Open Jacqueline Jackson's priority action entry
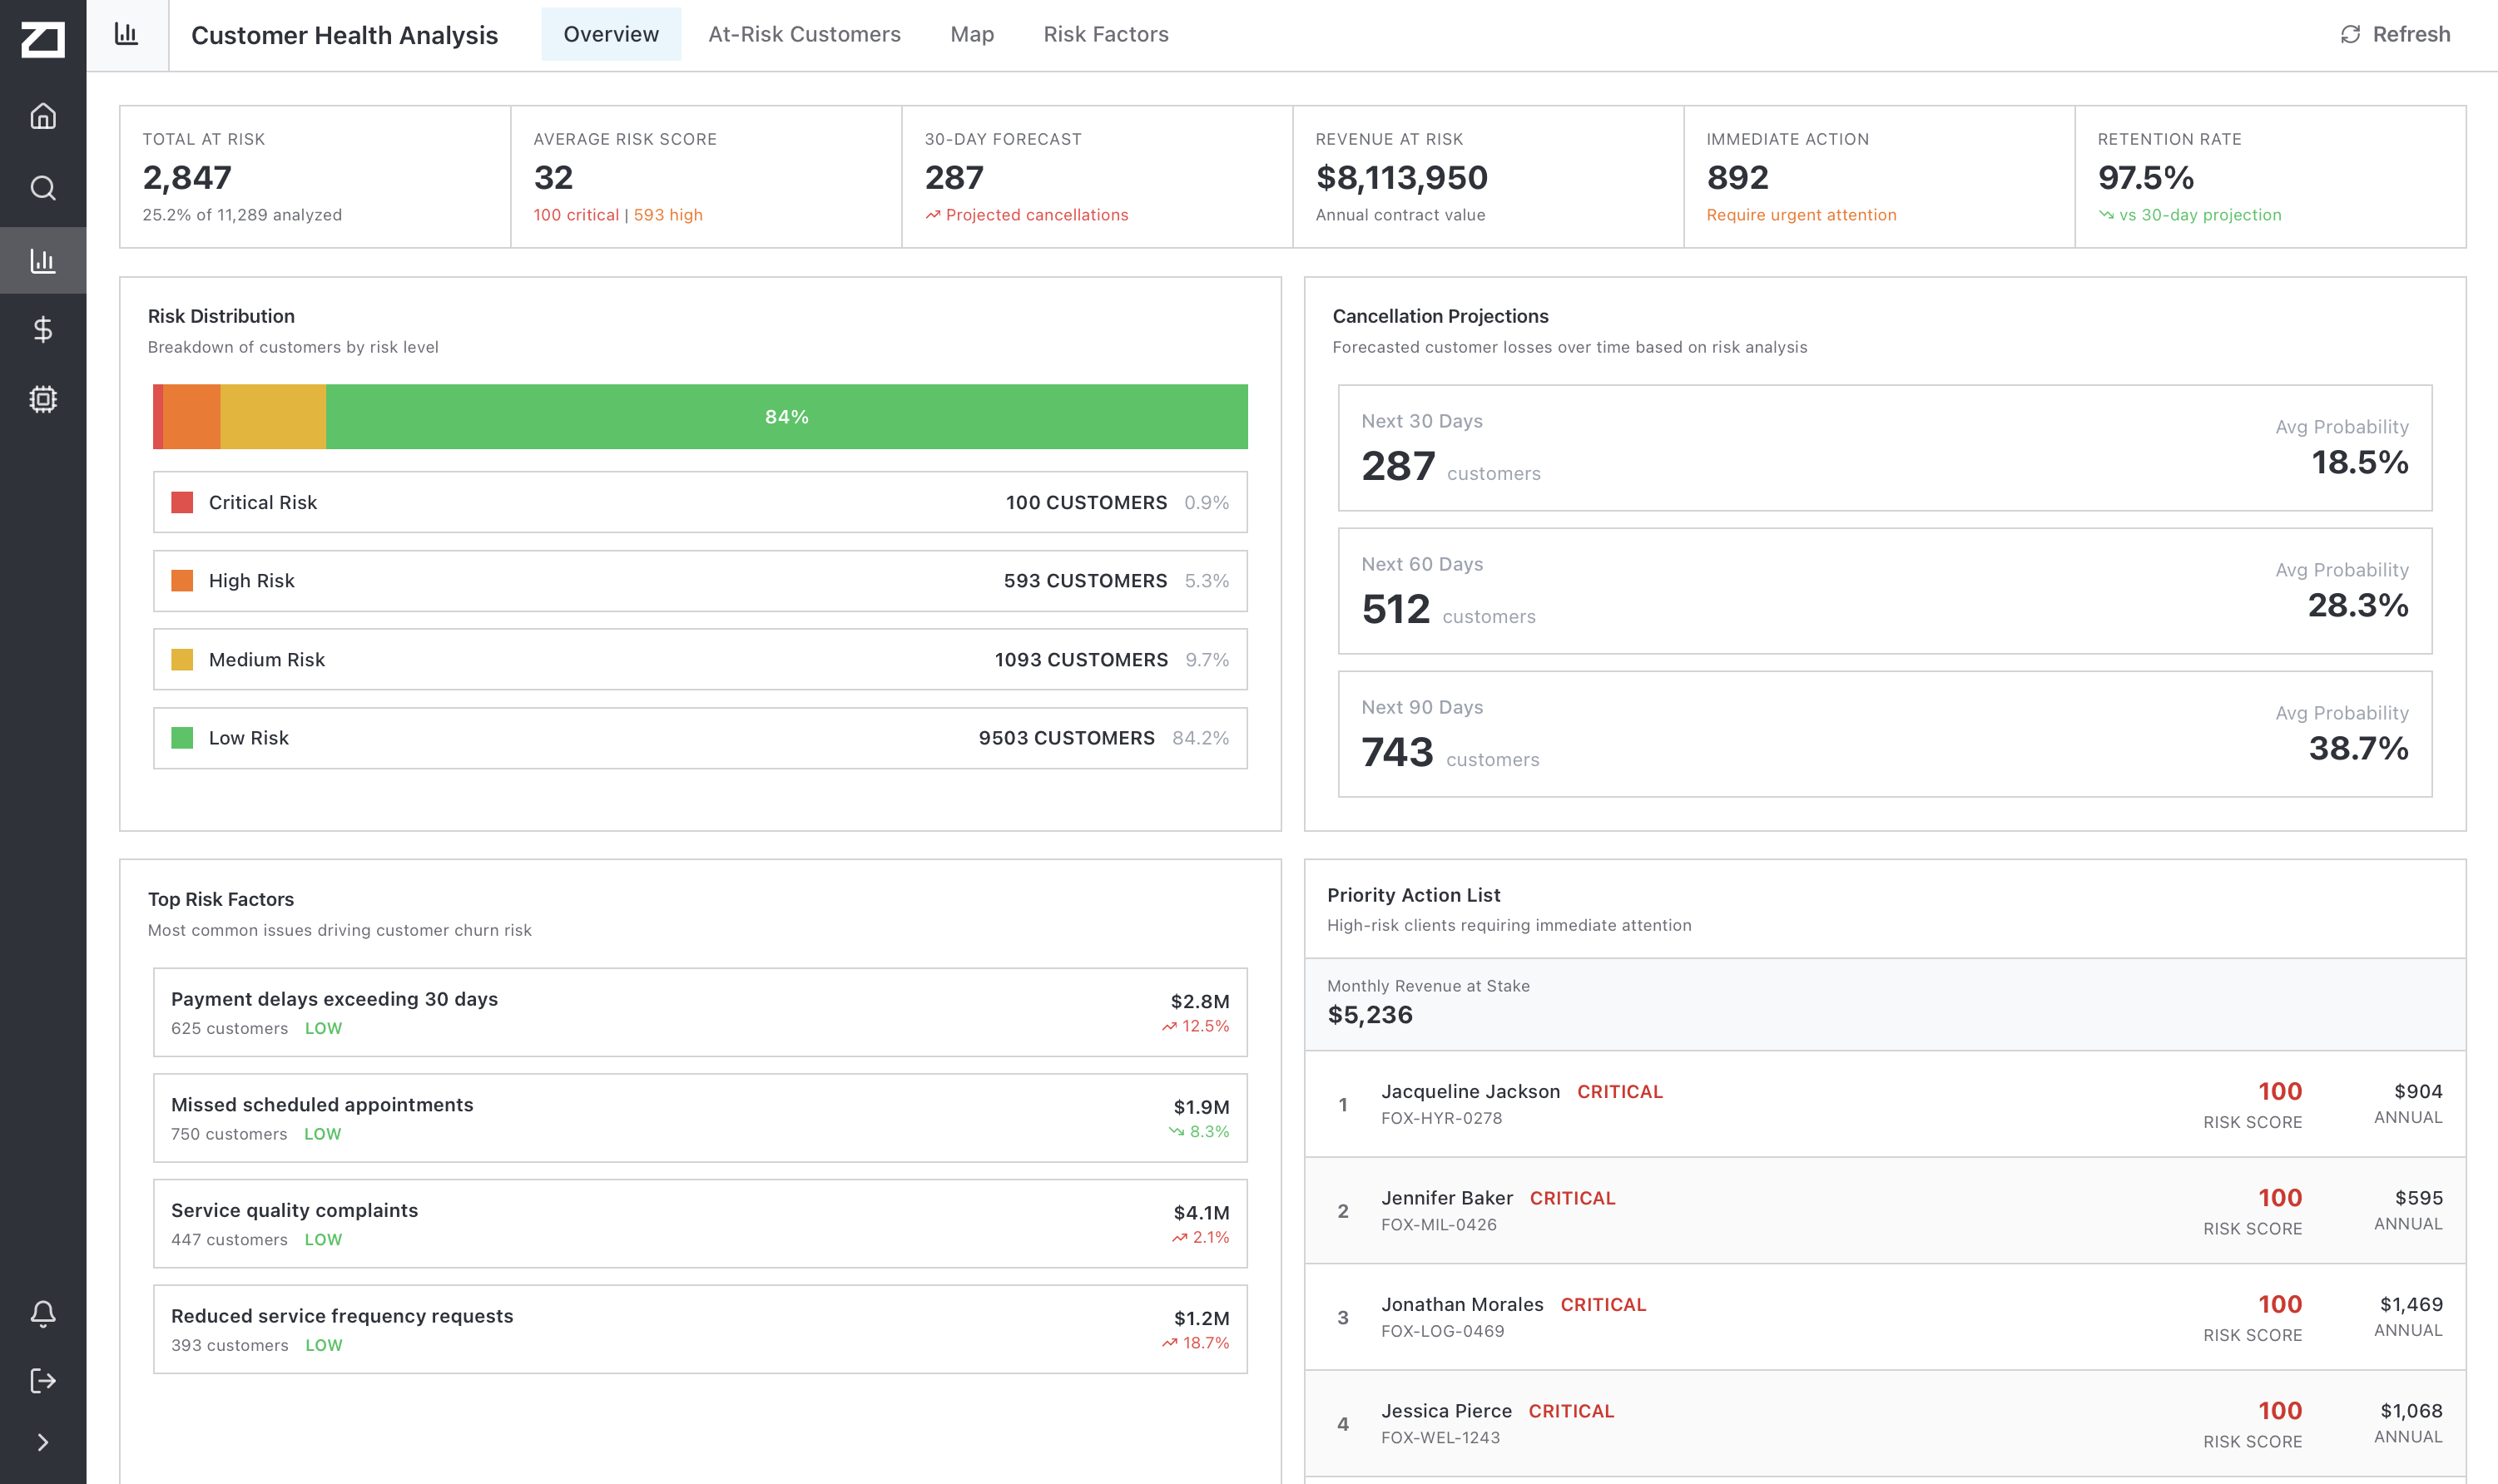 (x=1885, y=1104)
